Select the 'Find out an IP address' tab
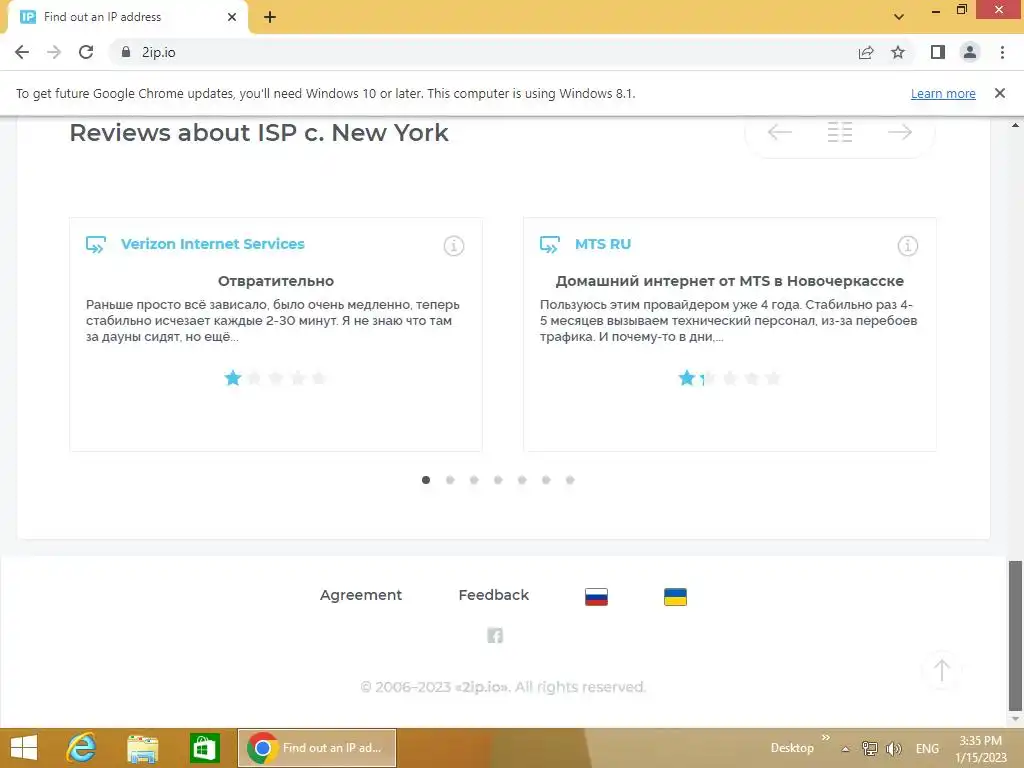1024x768 pixels. click(127, 17)
